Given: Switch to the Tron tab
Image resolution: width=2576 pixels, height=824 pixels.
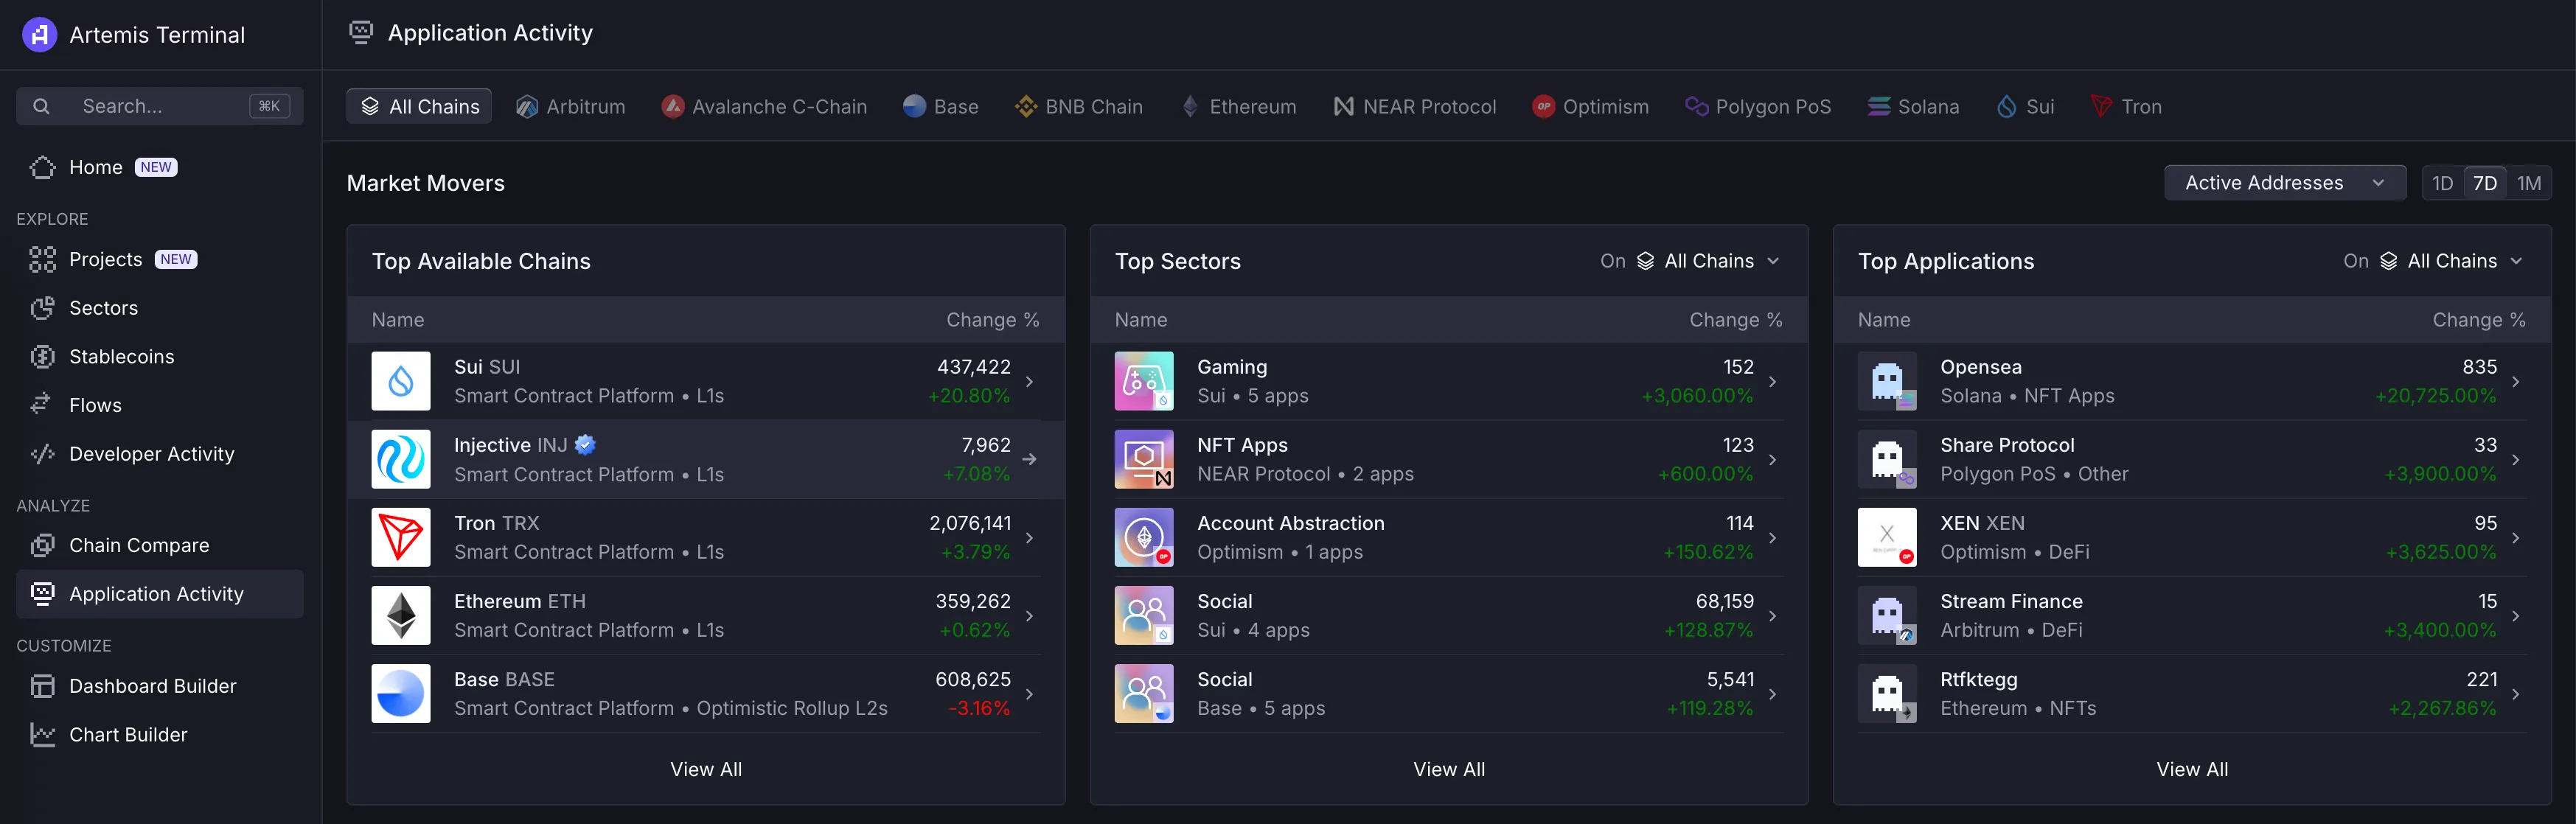Looking at the screenshot, I should pos(2127,106).
